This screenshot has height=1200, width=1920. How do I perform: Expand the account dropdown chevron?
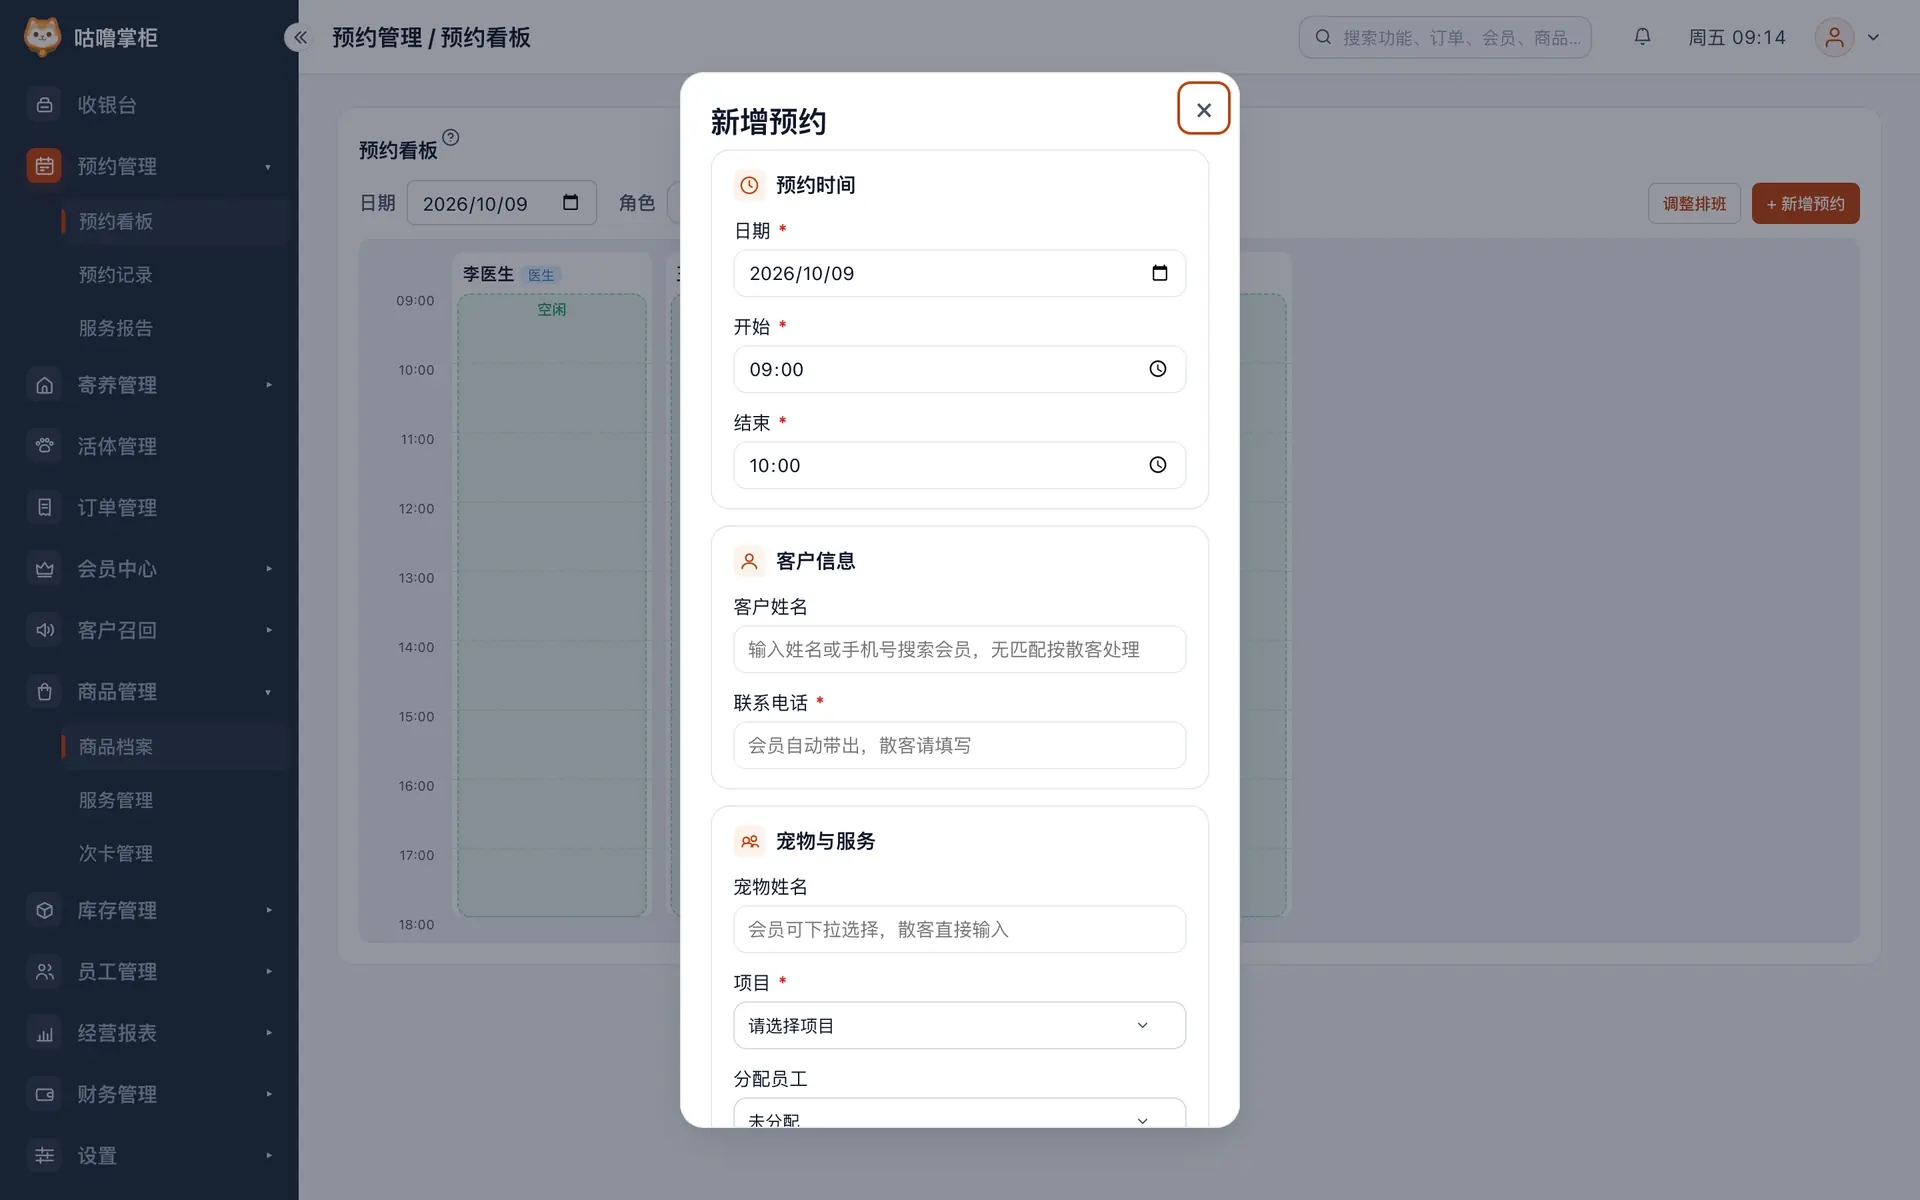[x=1873, y=37]
